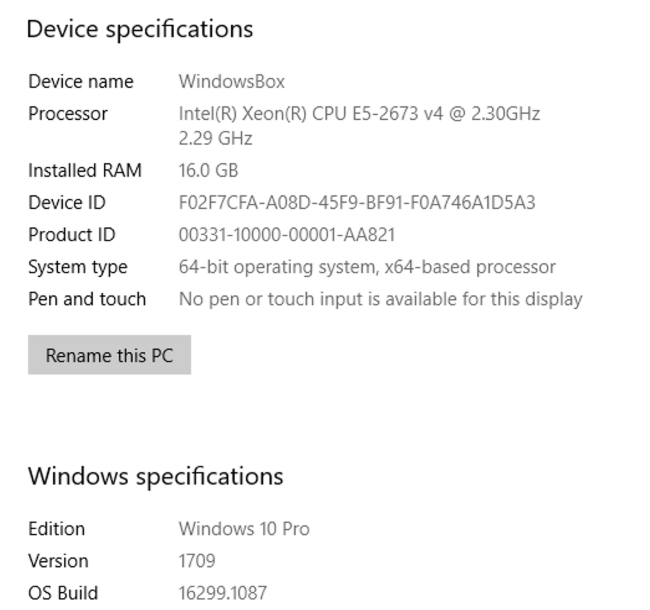This screenshot has width=650, height=610.
Task: Click the Product ID value 00331-10000-00001-AA821
Action: pos(286,235)
